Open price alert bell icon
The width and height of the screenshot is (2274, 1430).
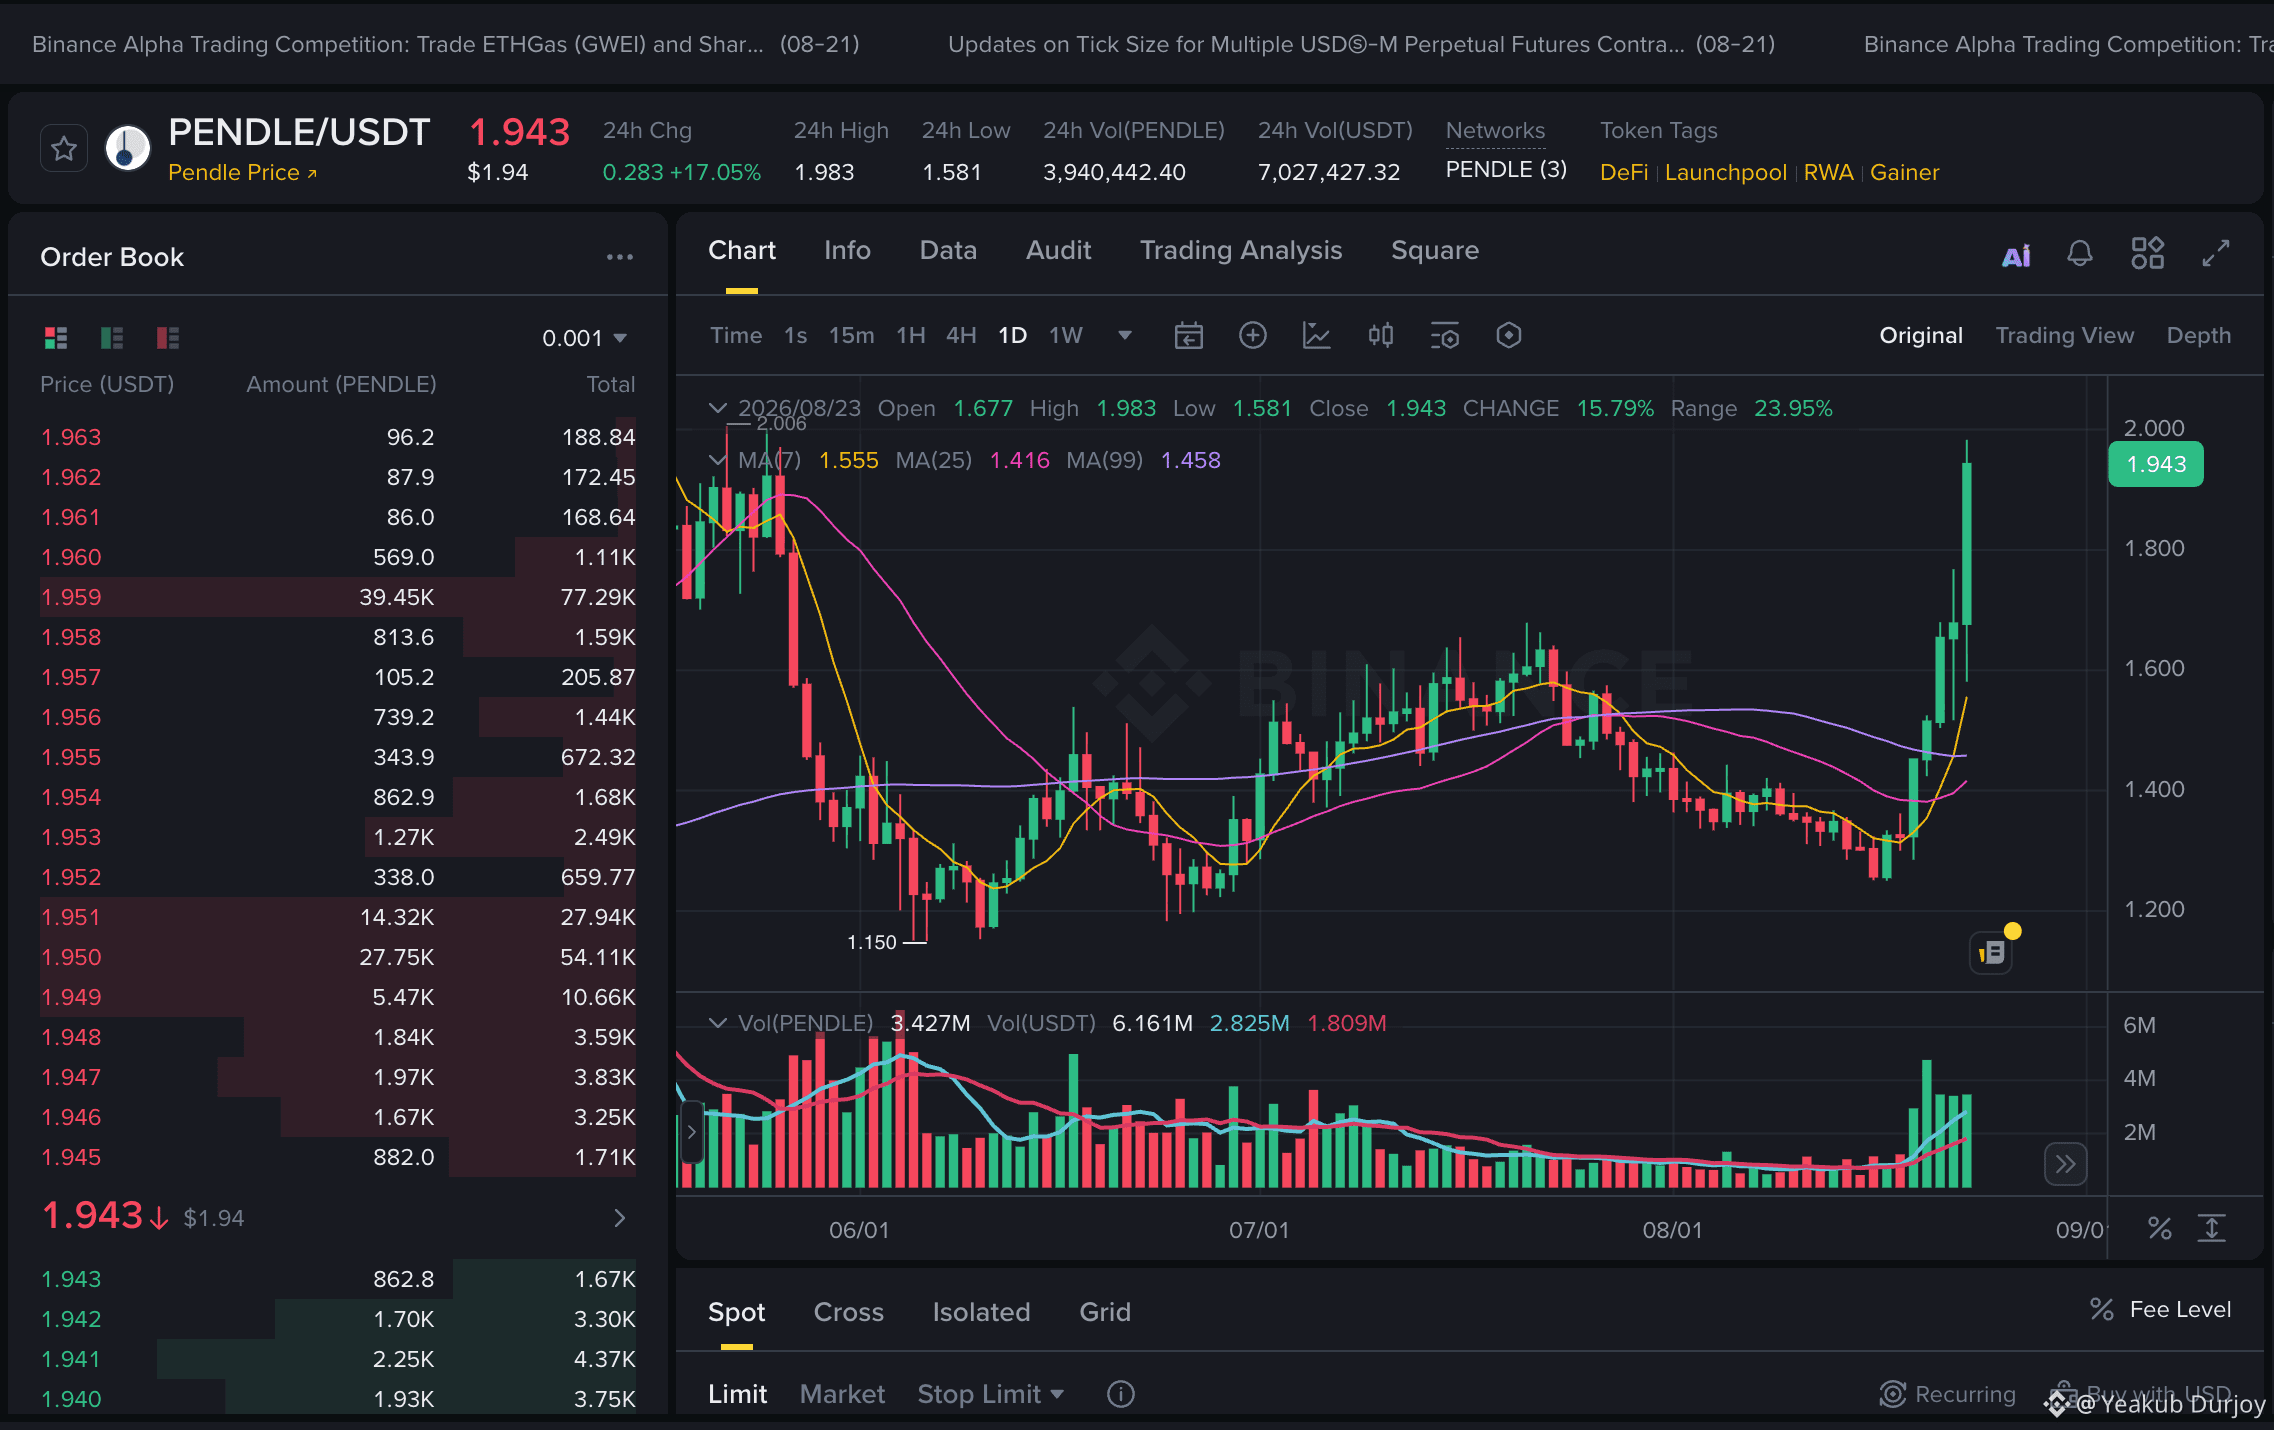pyautogui.click(x=2080, y=254)
